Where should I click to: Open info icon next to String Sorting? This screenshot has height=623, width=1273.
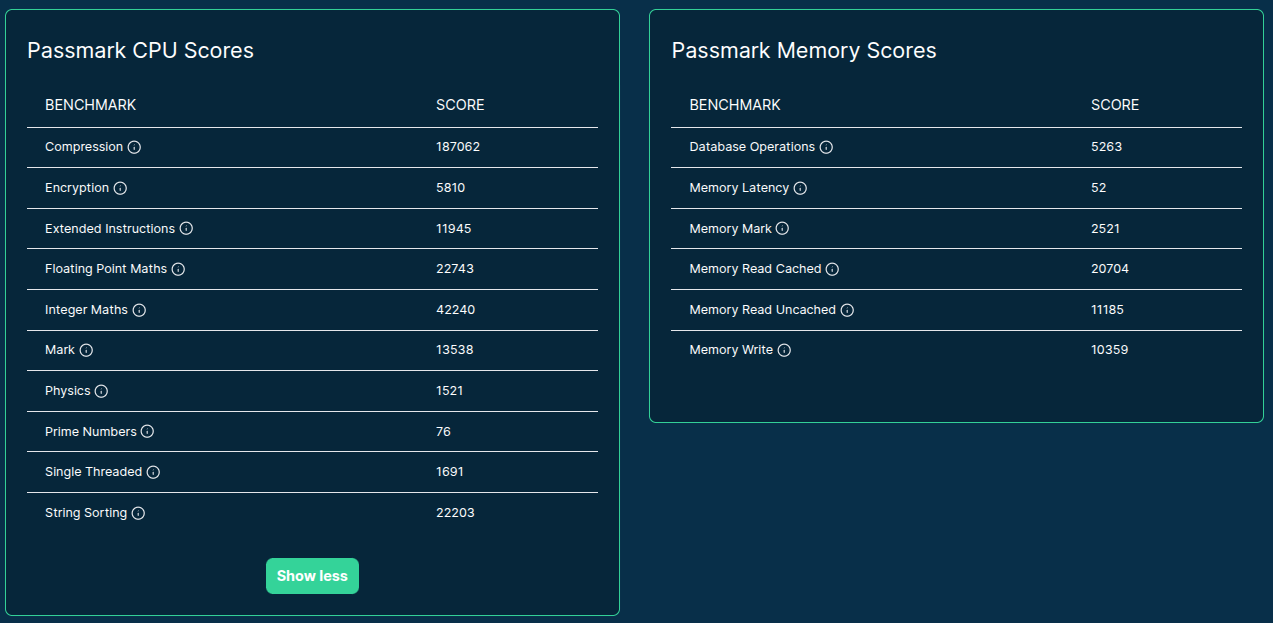pos(138,513)
